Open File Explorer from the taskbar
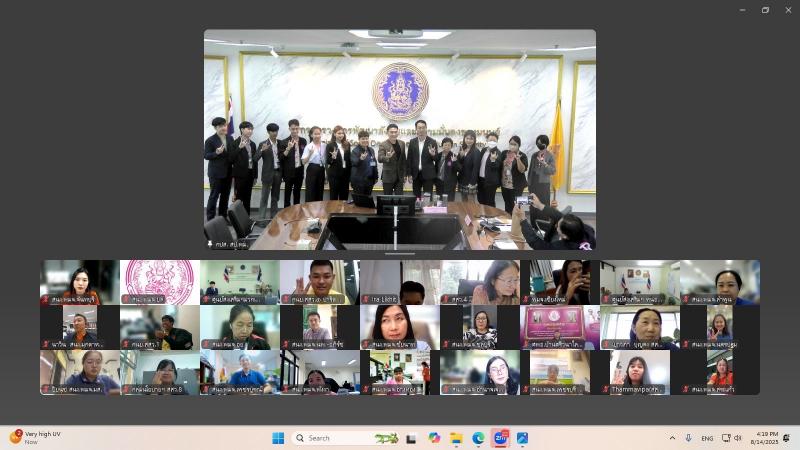Viewport: 800px width, 450px height. [456, 438]
